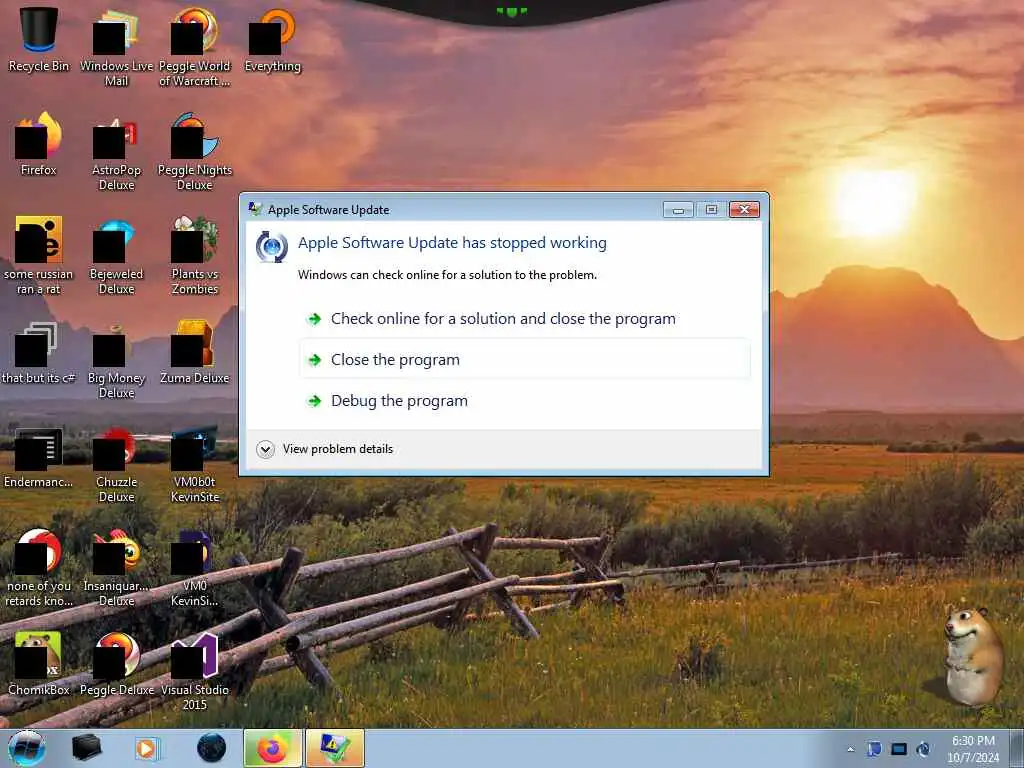Select the AstroPop Deluxe desktop icon
1024x768 pixels.
(116, 152)
